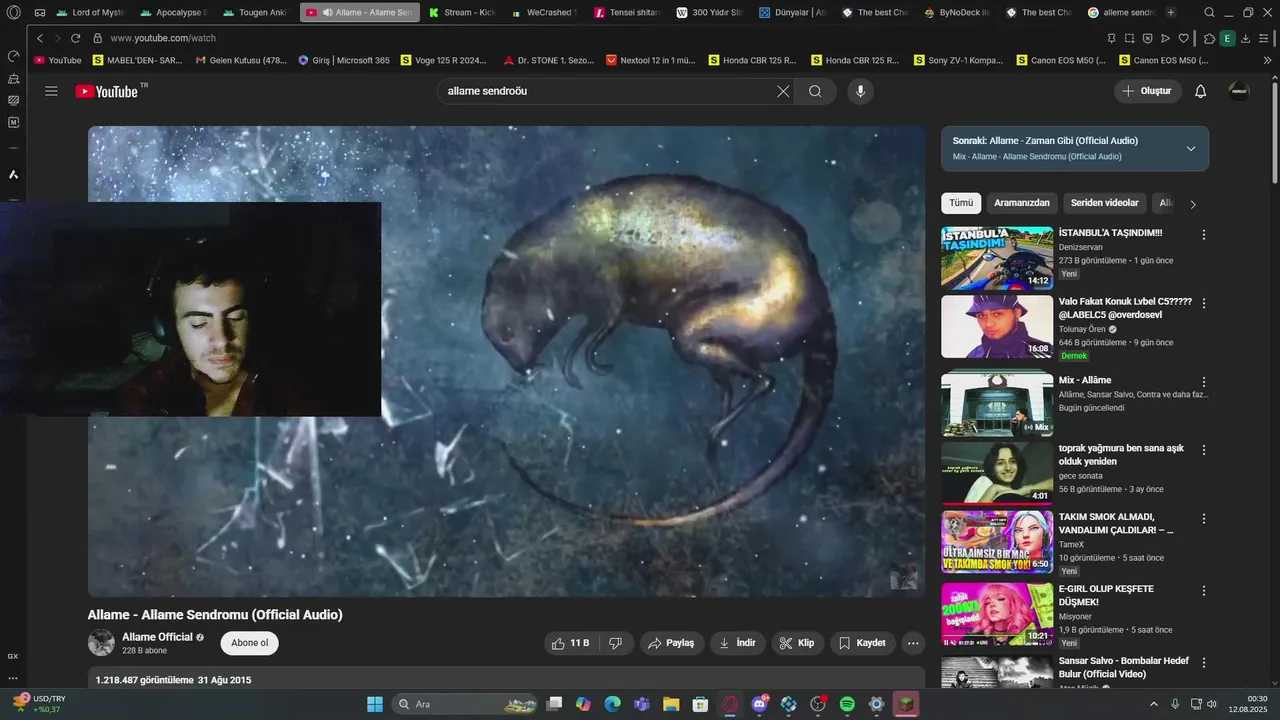Show more filter chips with right arrow
The height and width of the screenshot is (720, 1280).
[x=1192, y=204]
